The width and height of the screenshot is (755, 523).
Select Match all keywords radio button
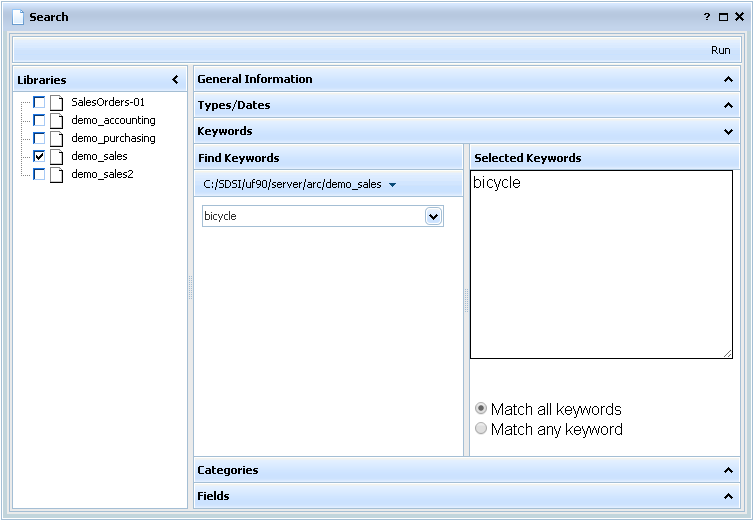click(x=481, y=409)
